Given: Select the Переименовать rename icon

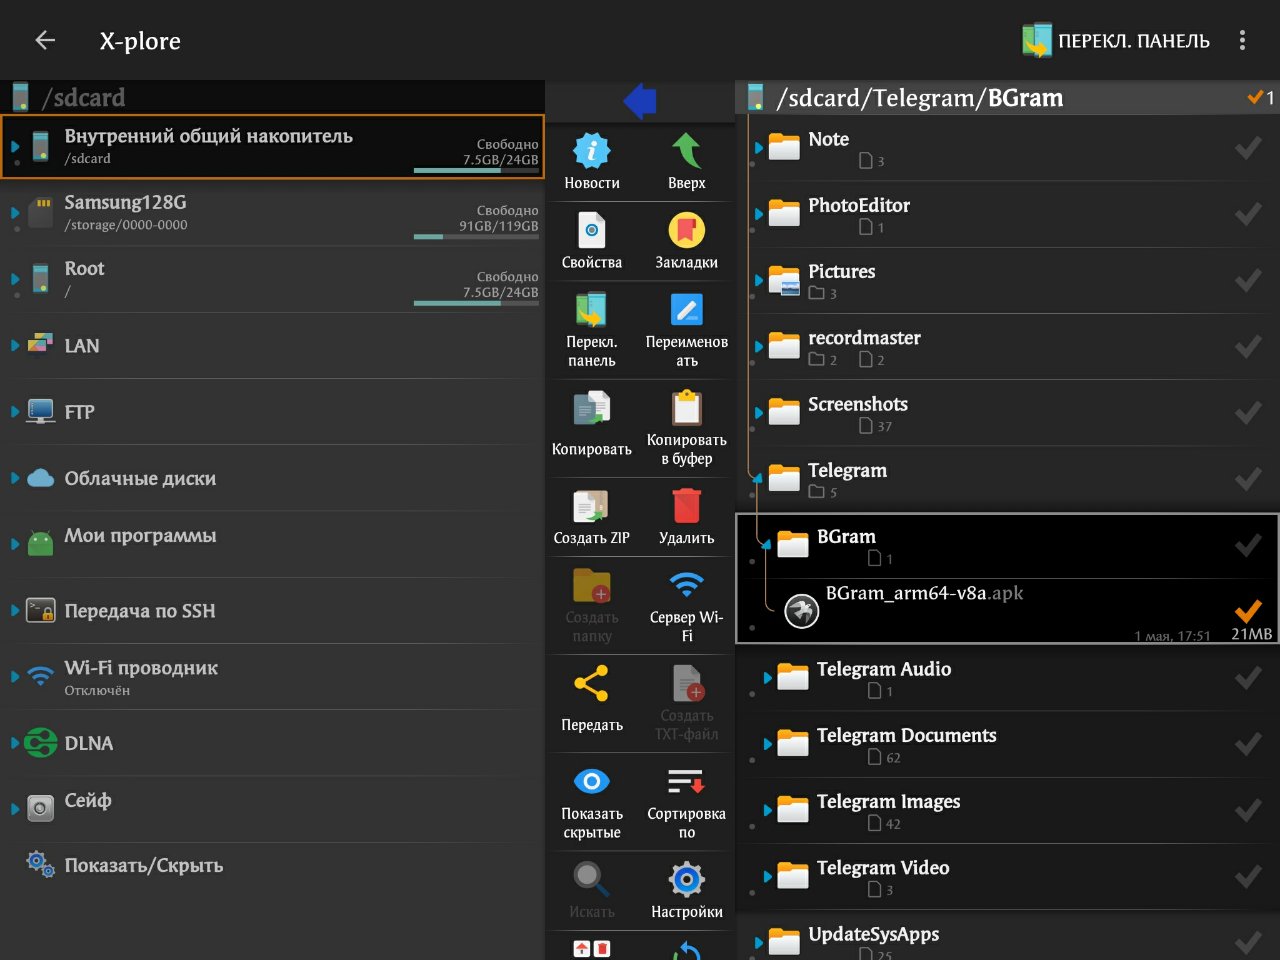Looking at the screenshot, I should tap(687, 310).
